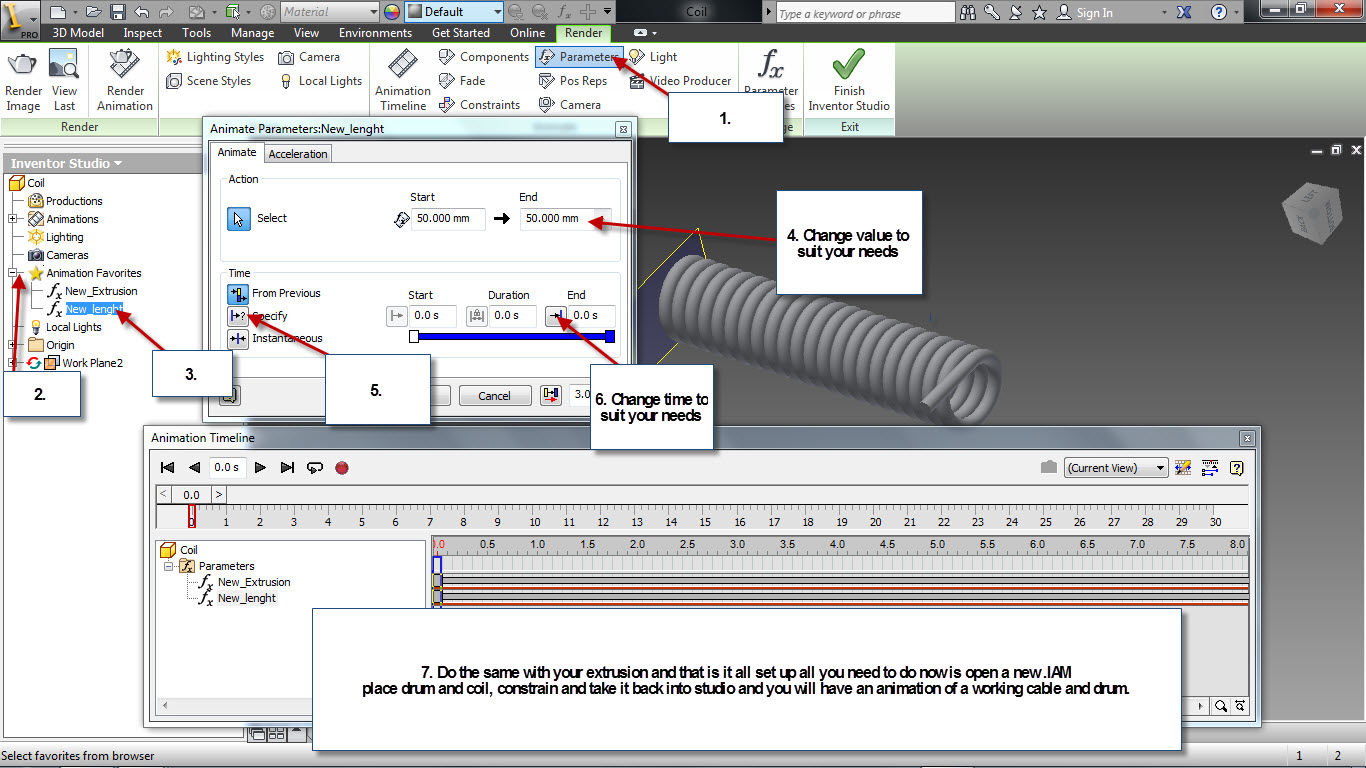Click the keyword search box
This screenshot has height=768, width=1366.
[x=865, y=13]
